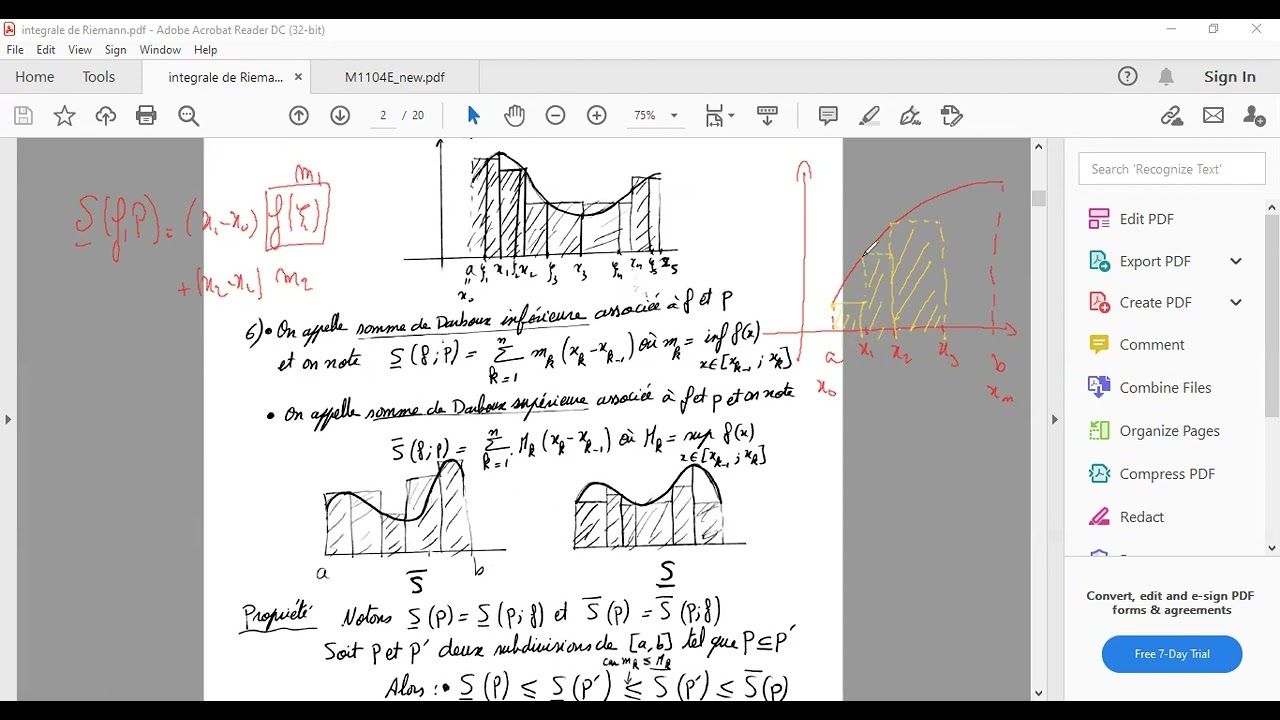Image resolution: width=1280 pixels, height=720 pixels.
Task: Collapse the right tools pane arrow
Action: coord(1054,419)
